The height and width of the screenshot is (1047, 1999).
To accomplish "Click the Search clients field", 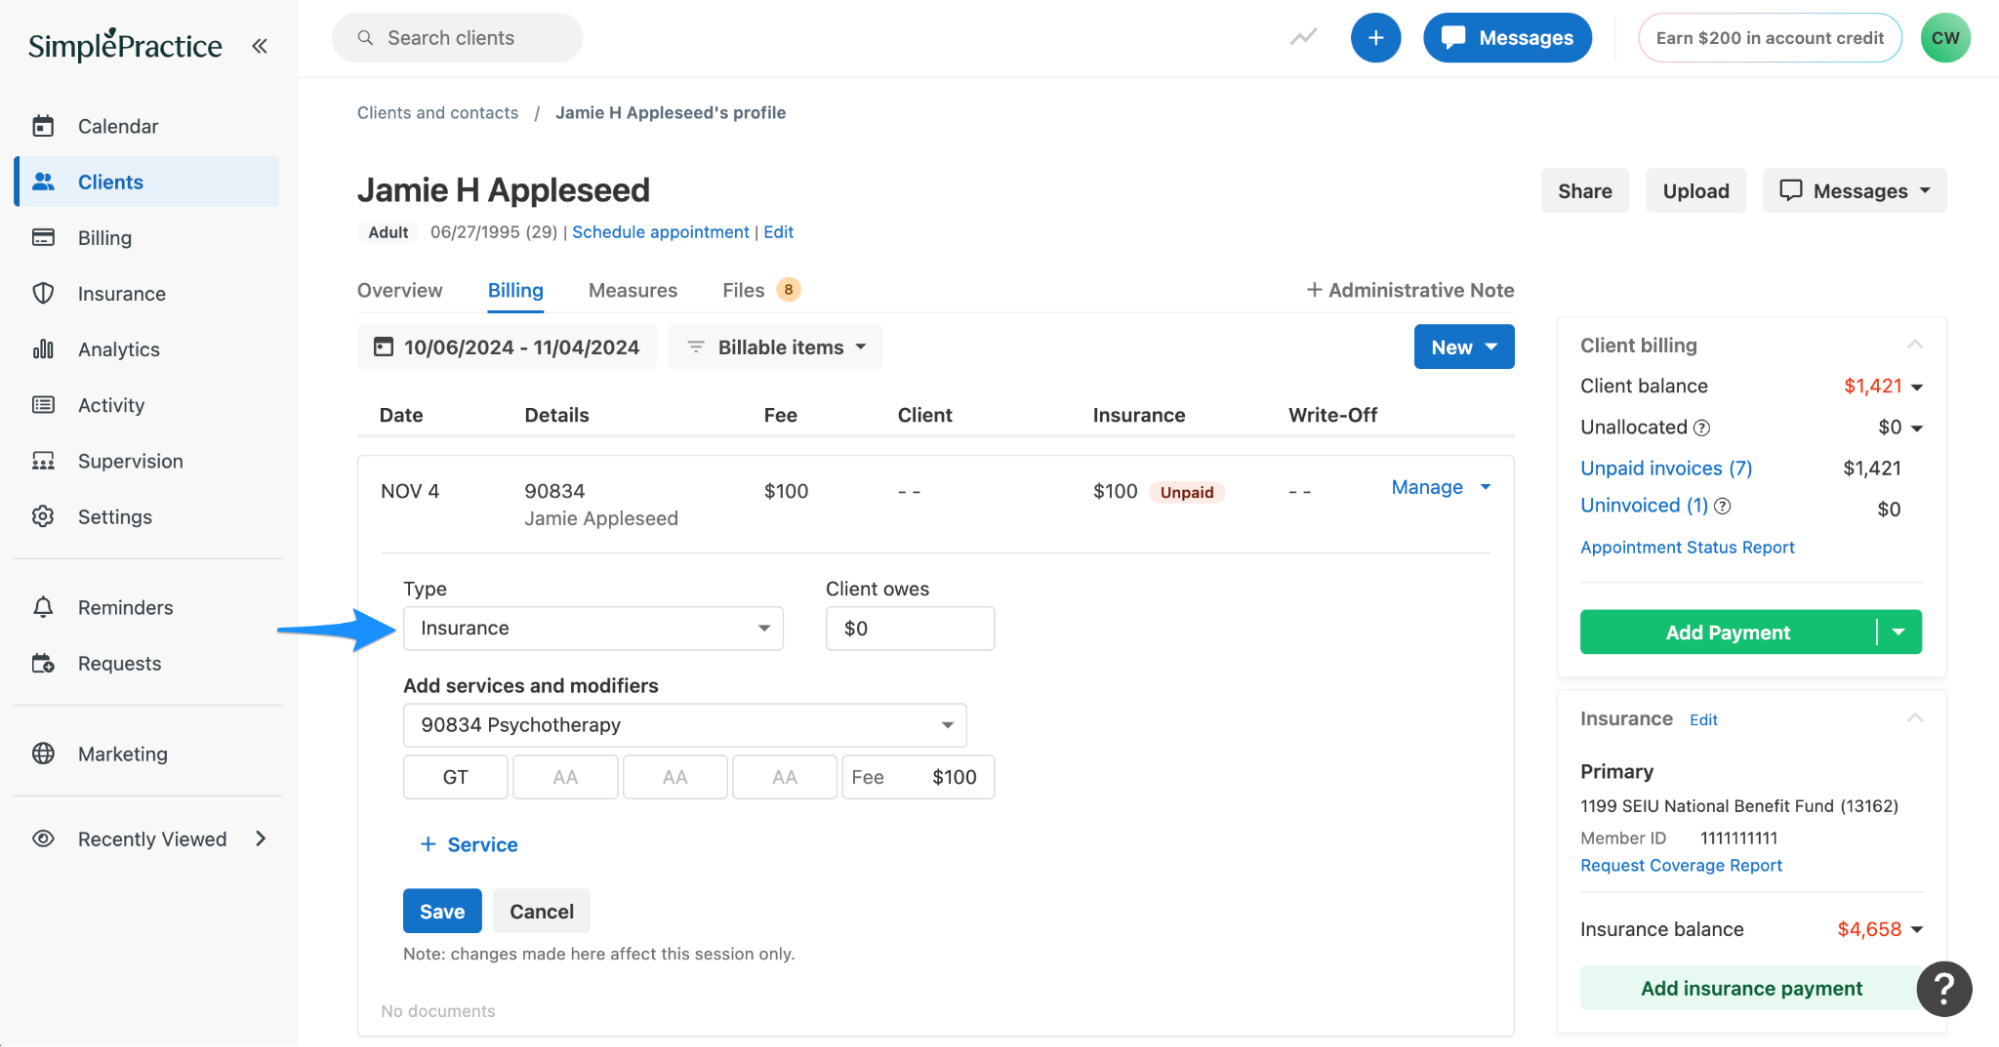I will click(x=457, y=38).
